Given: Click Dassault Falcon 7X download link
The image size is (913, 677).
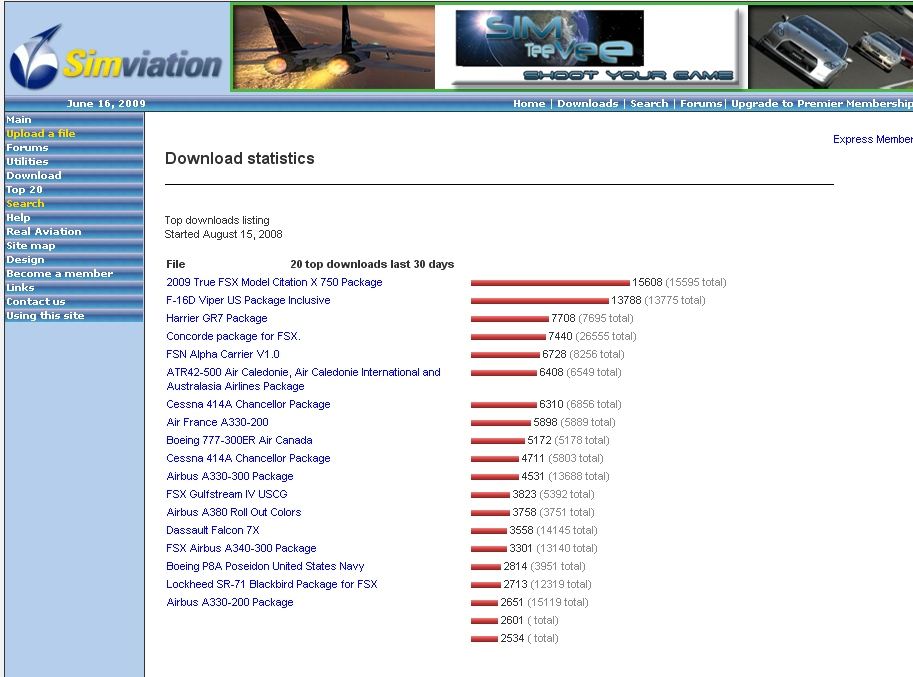Looking at the screenshot, I should (x=212, y=530).
